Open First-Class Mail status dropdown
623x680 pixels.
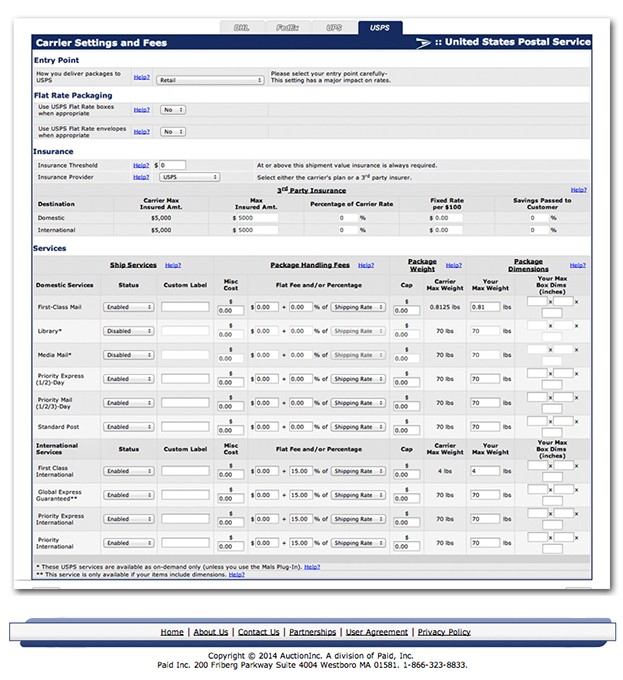(x=129, y=307)
